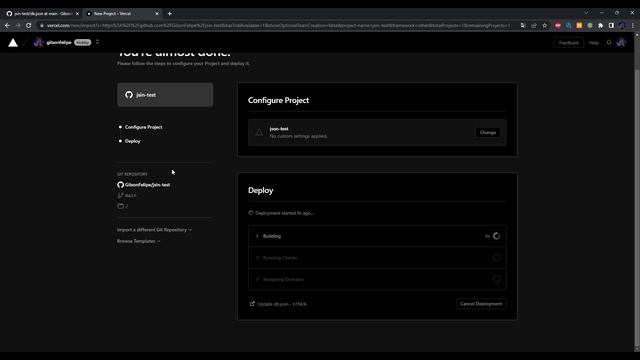640x360 pixels.
Task: Open the green extension icon in toolbar
Action: (590, 25)
